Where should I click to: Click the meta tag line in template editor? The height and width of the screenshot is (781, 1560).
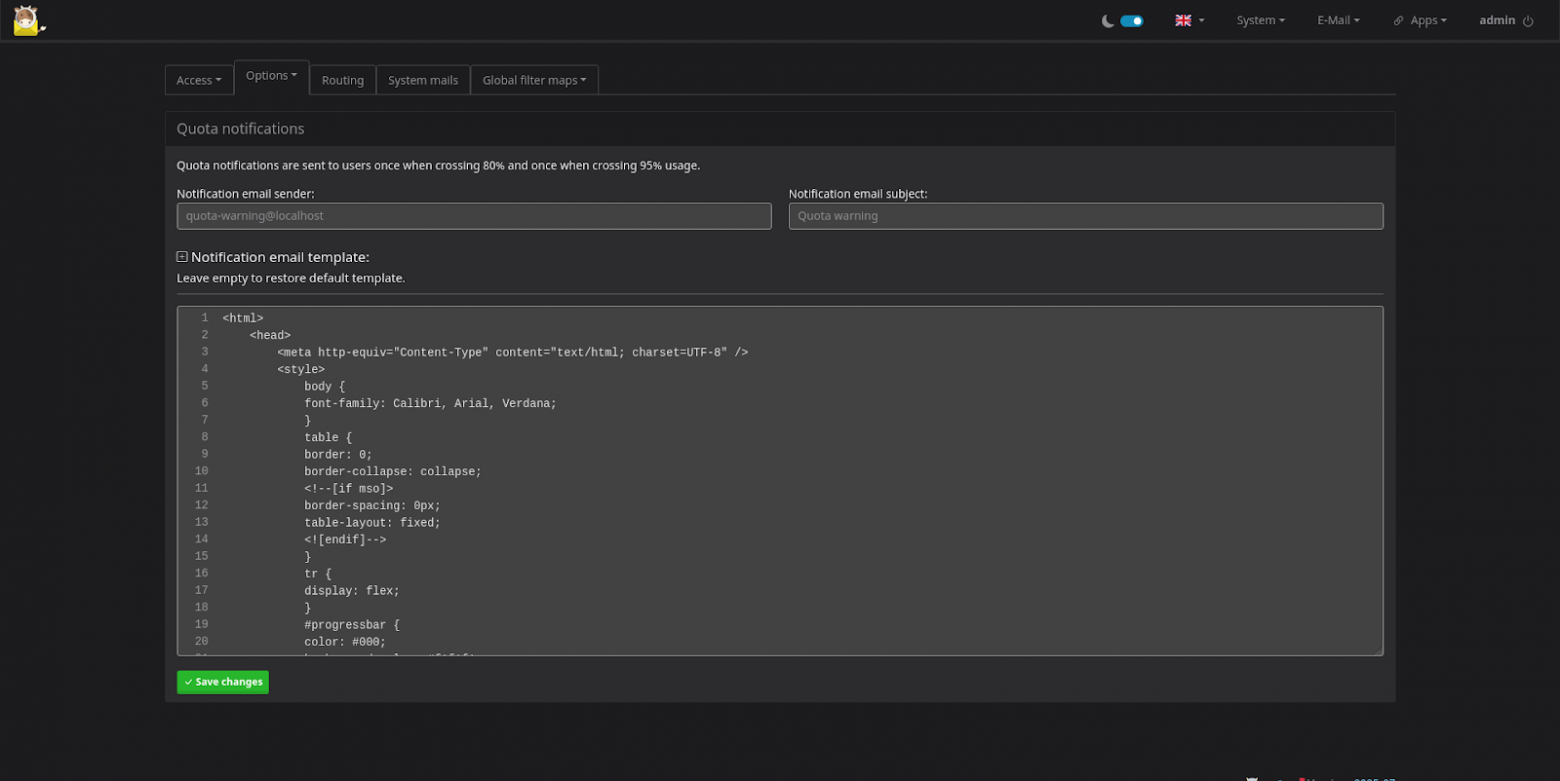point(512,352)
